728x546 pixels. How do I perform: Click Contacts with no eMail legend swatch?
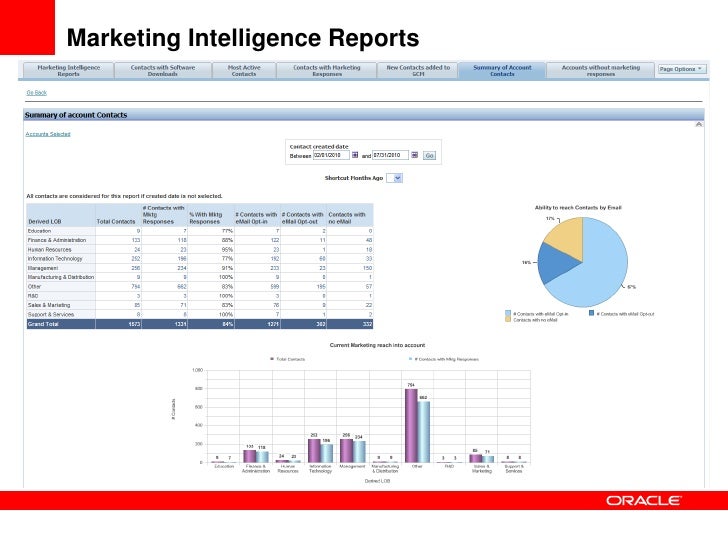(508, 319)
